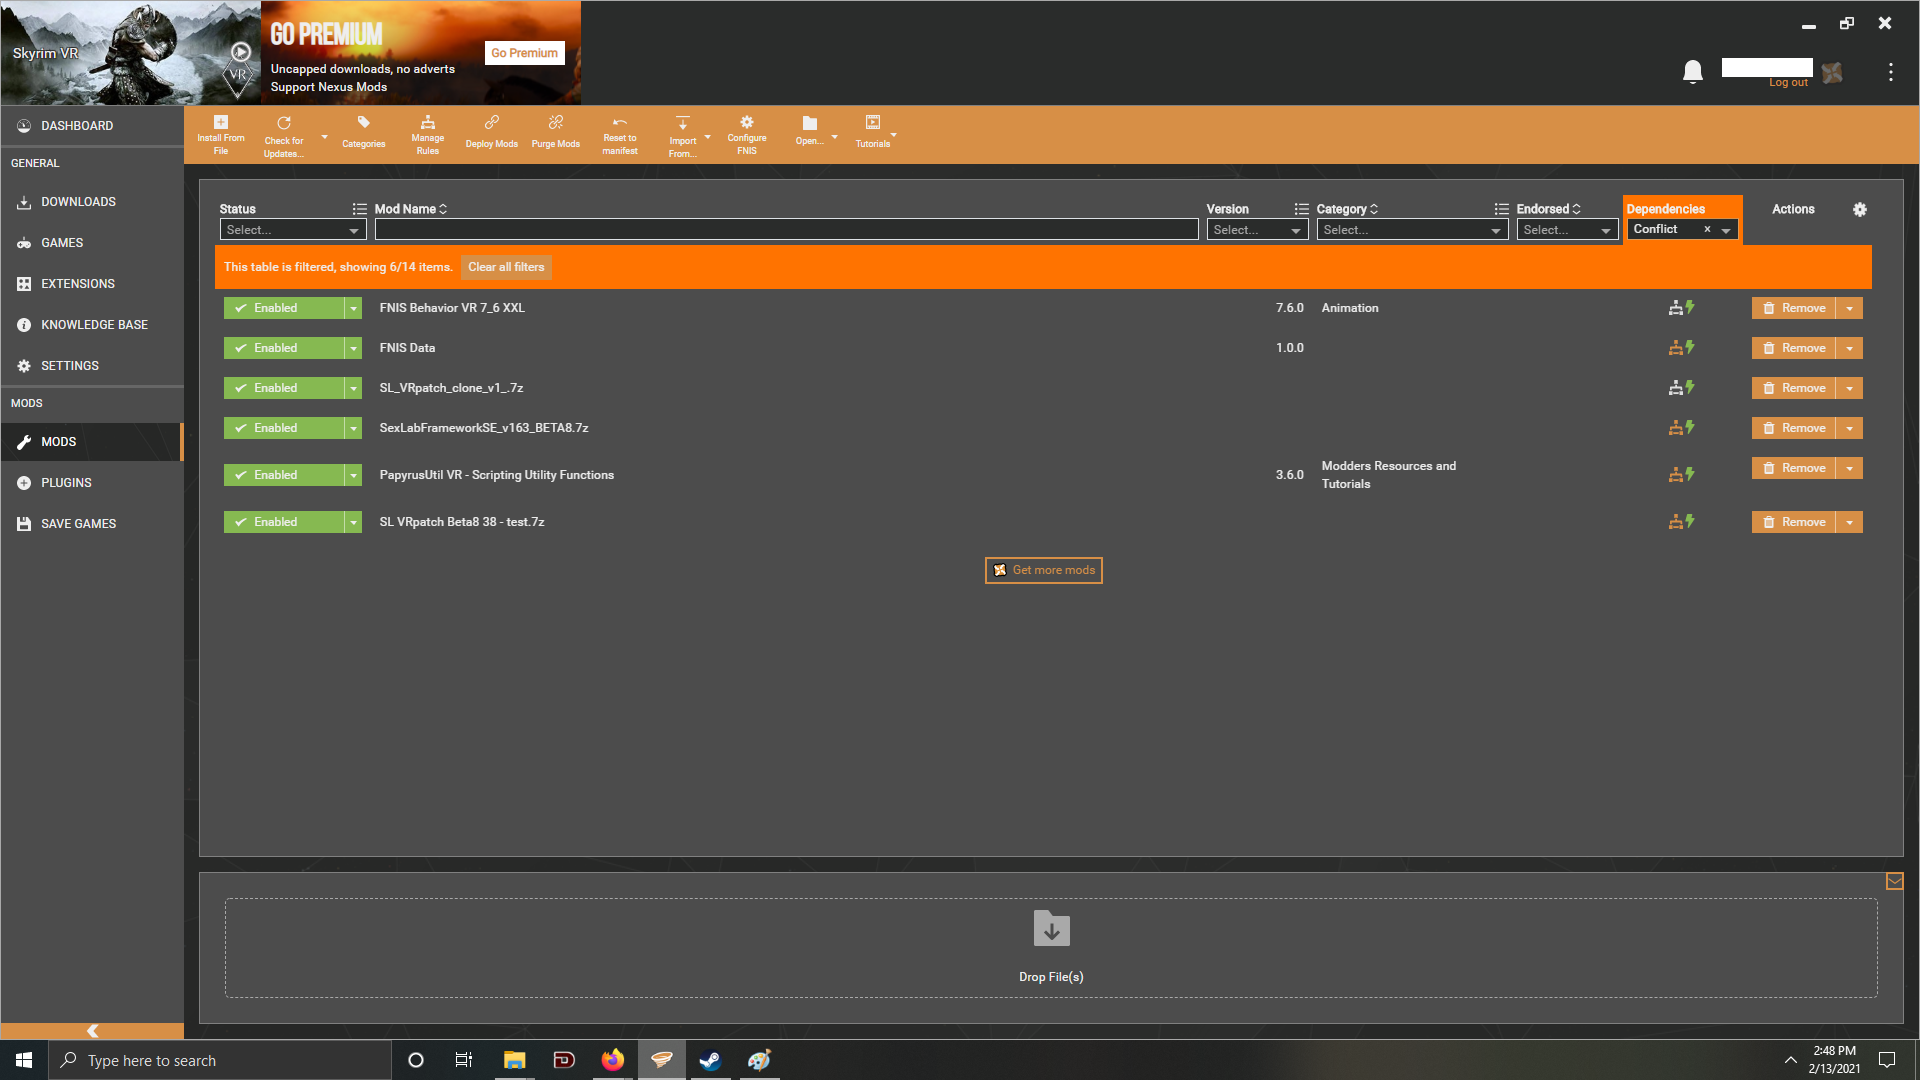Screen dimensions: 1920x1080
Task: Go to Dashboard in sidebar
Action: click(x=92, y=126)
